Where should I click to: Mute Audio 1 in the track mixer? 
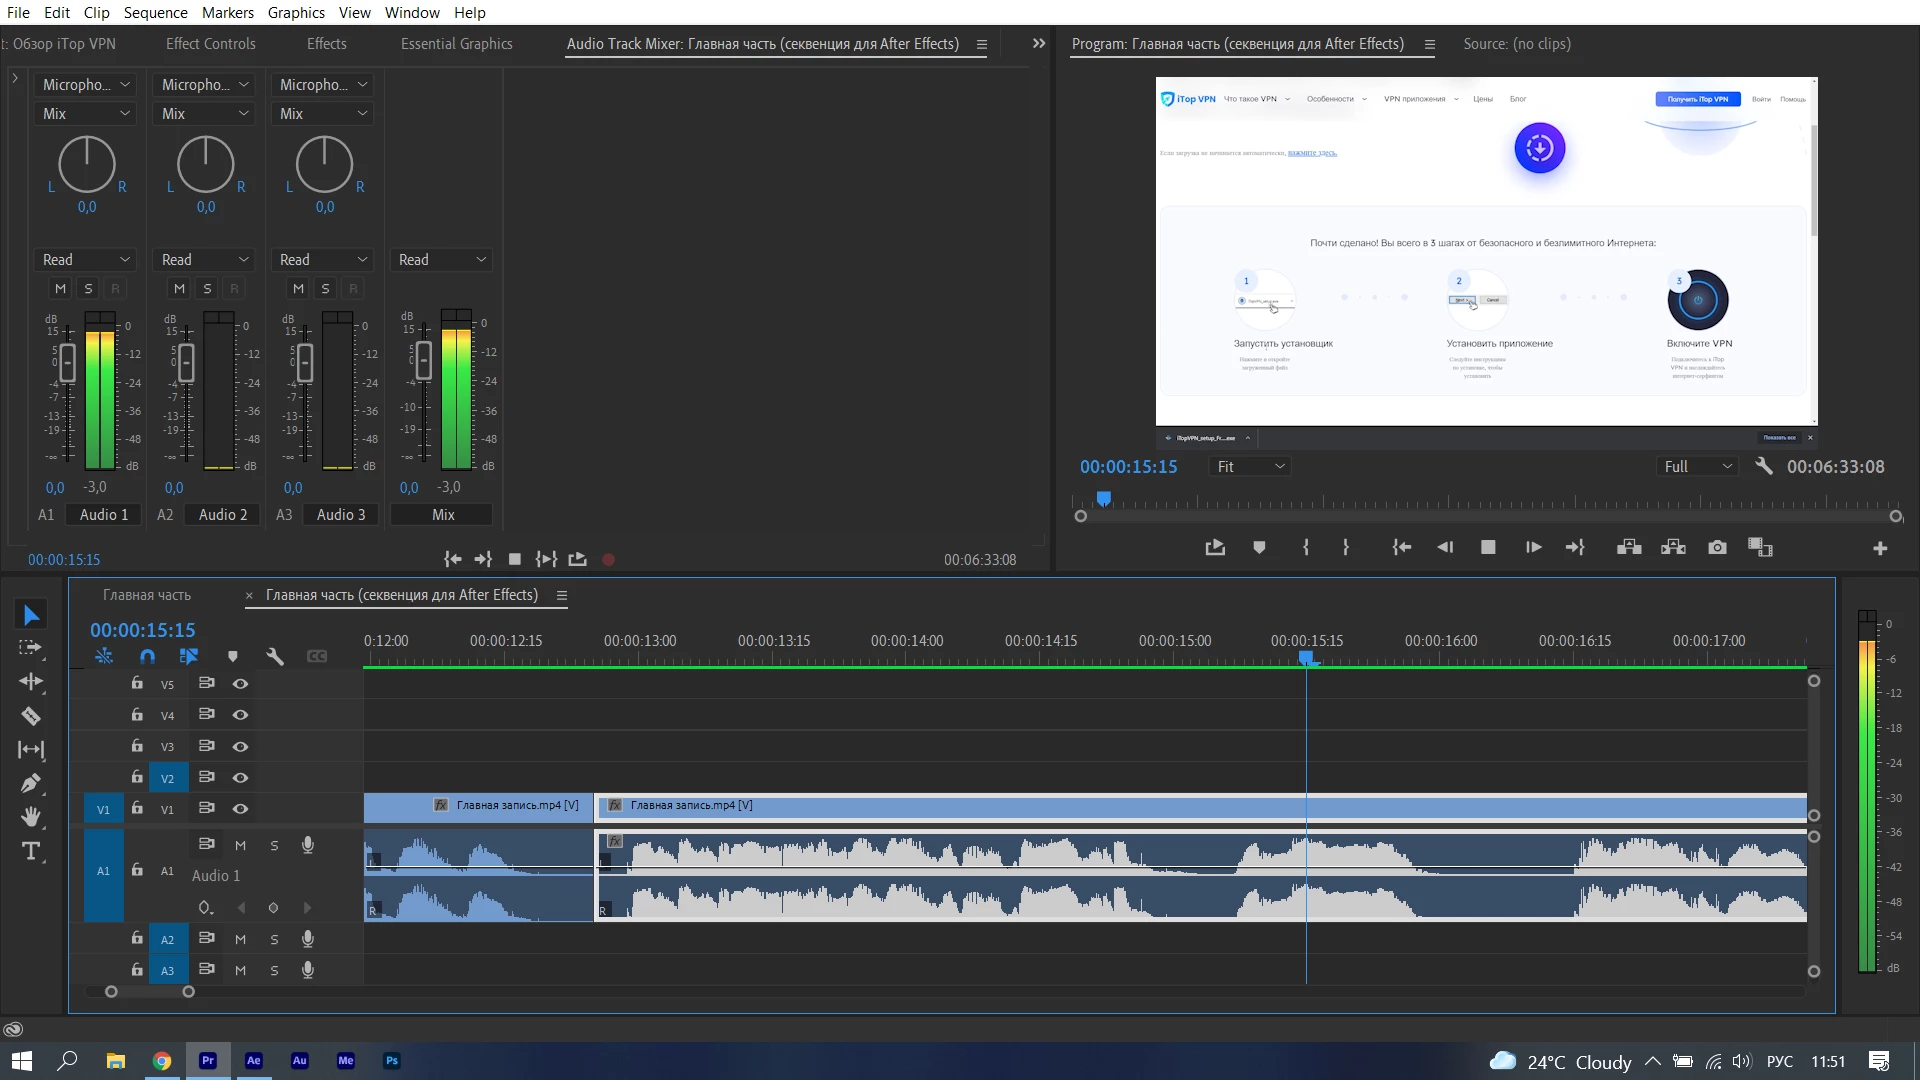[x=61, y=289]
